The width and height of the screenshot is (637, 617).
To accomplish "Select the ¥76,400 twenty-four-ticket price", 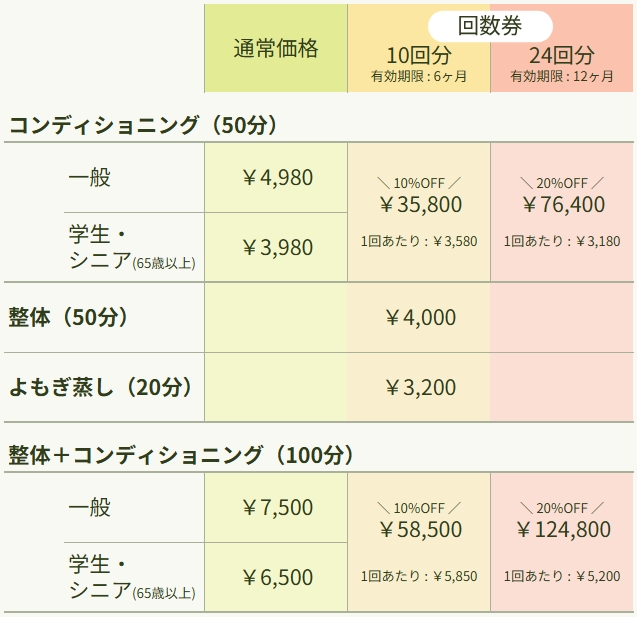I will coord(562,205).
